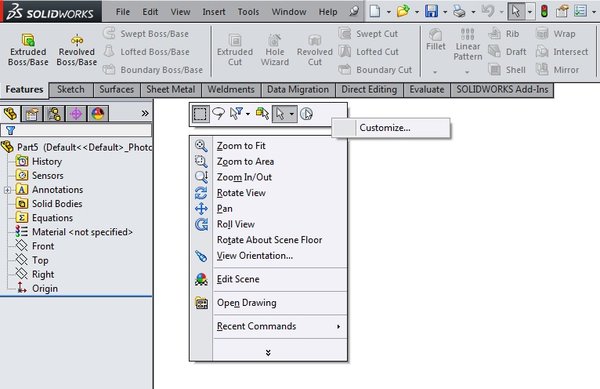The height and width of the screenshot is (389, 600).
Task: Open the ConfigurationManager tab
Action: pos(54,114)
